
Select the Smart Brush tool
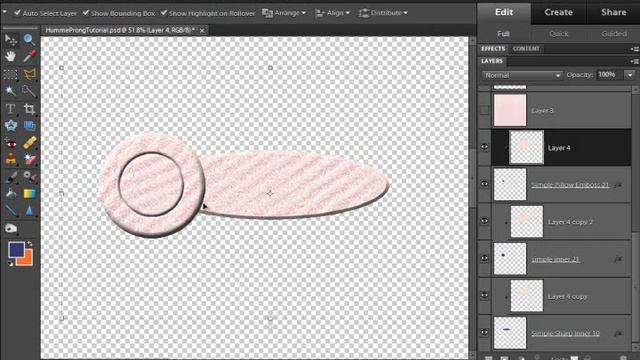[x=29, y=177]
